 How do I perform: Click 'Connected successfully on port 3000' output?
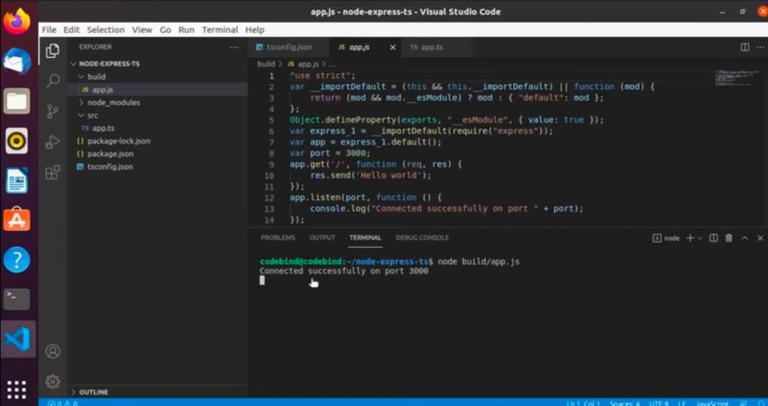[344, 271]
